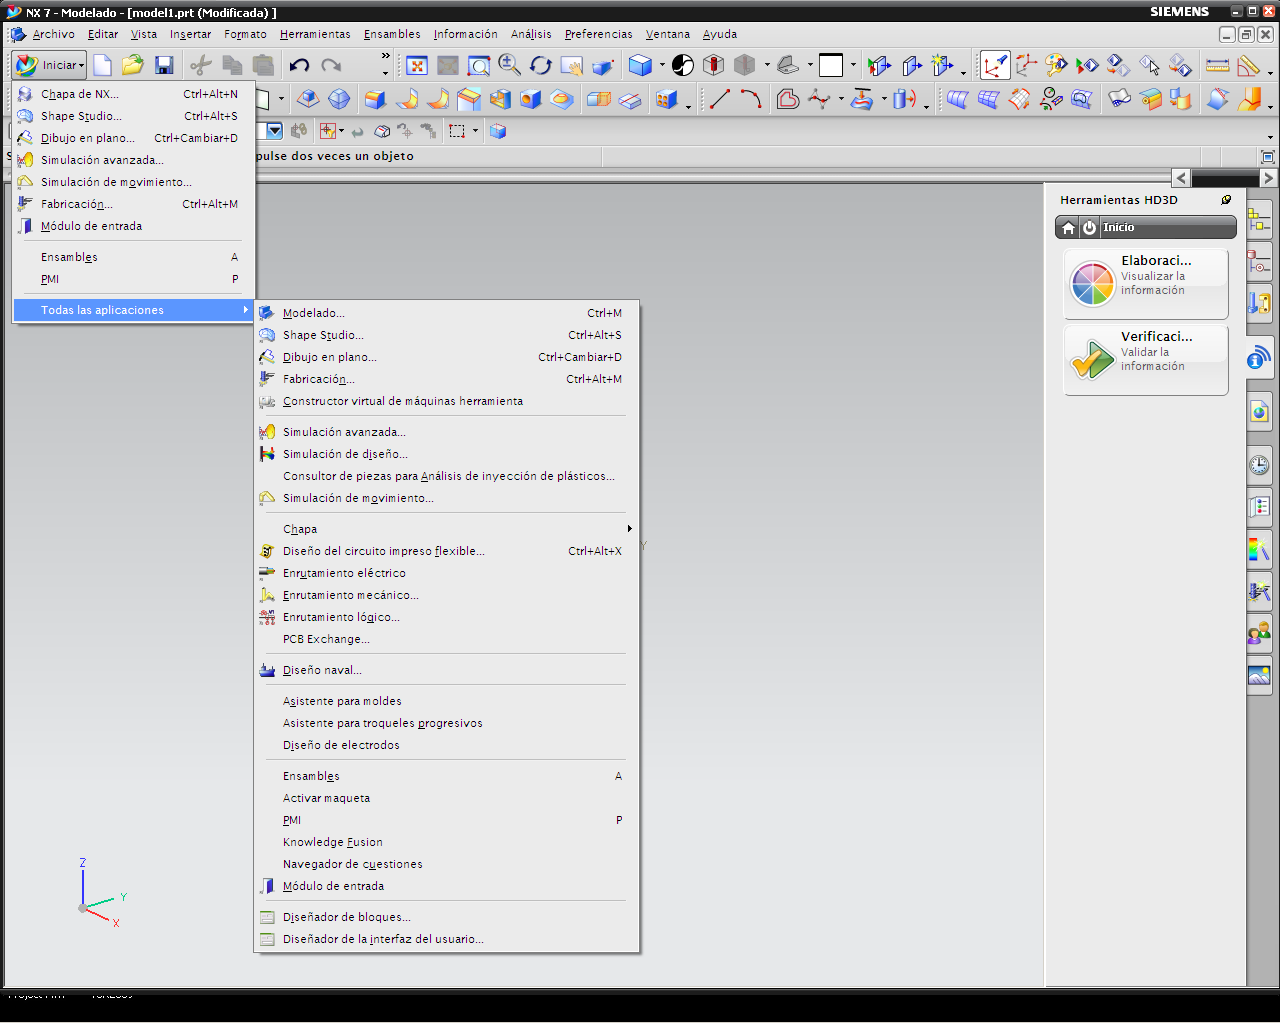1280x1024 pixels.
Task: Select PCB Exchange... entry
Action: 446,639
